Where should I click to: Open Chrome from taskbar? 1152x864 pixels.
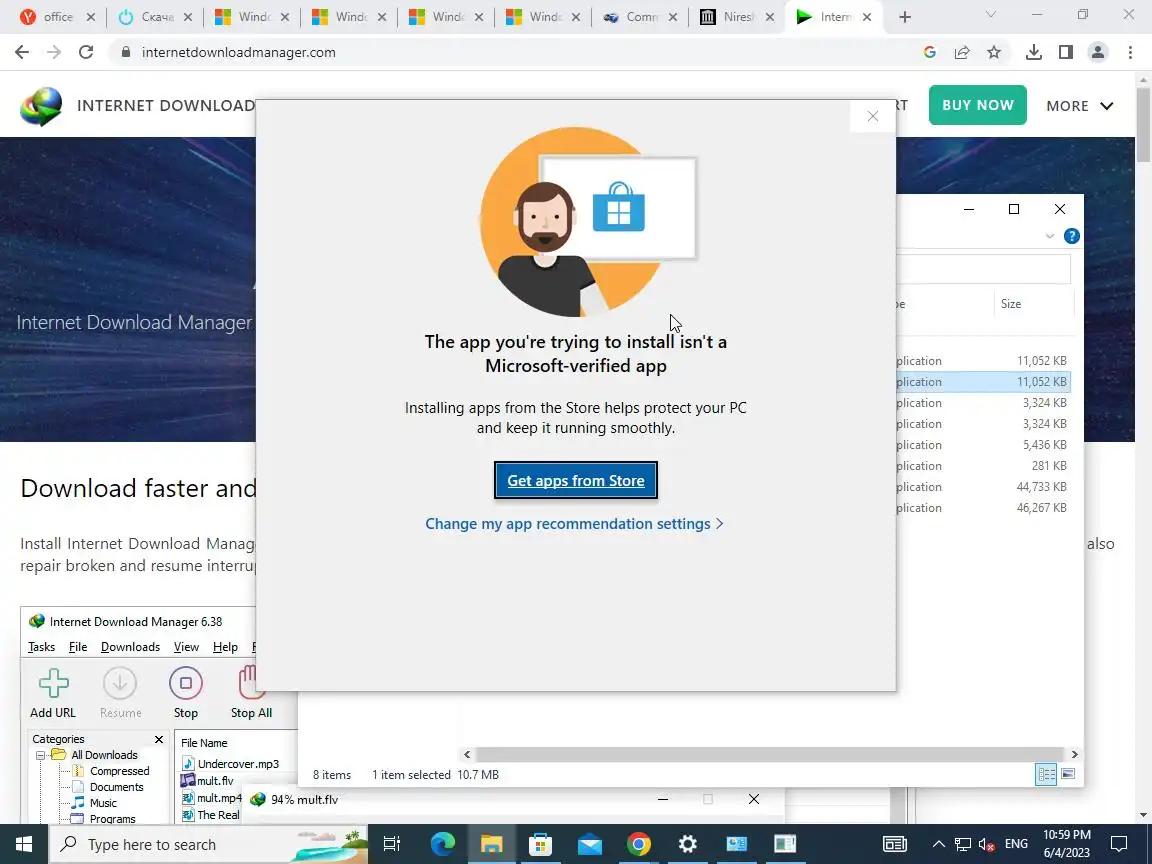[x=638, y=844]
